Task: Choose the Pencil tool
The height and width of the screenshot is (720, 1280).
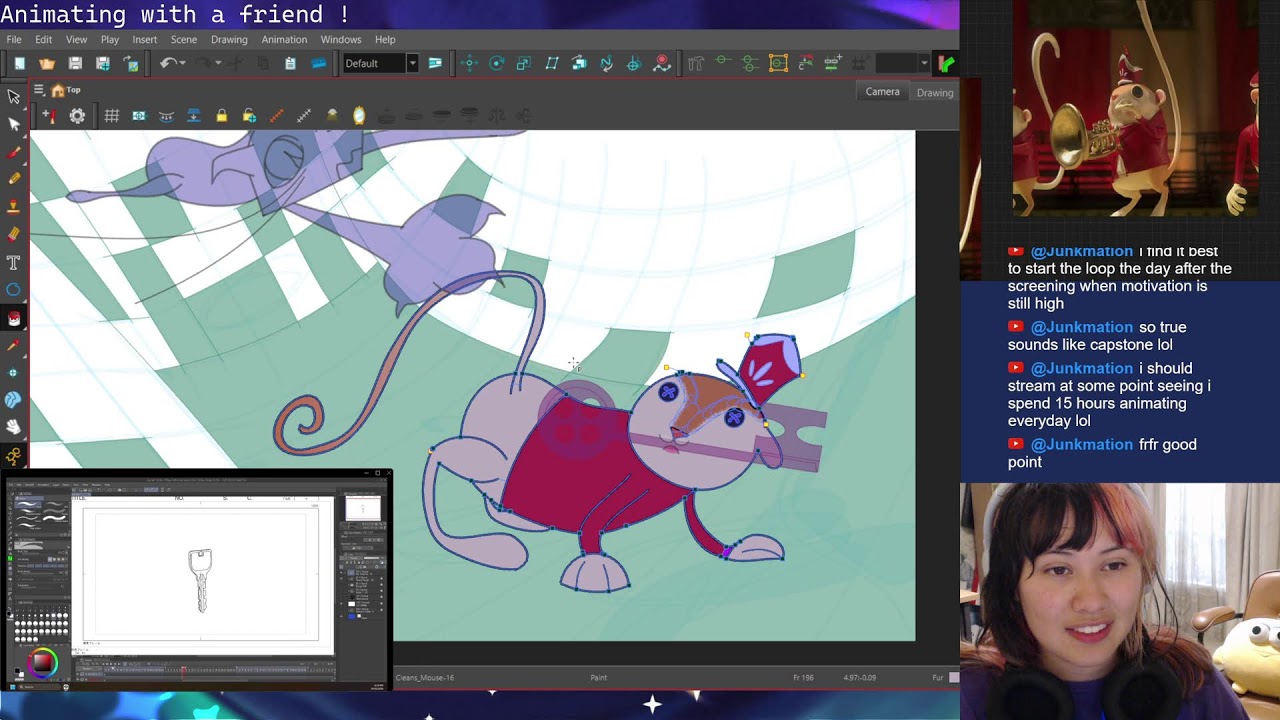Action: [x=14, y=179]
